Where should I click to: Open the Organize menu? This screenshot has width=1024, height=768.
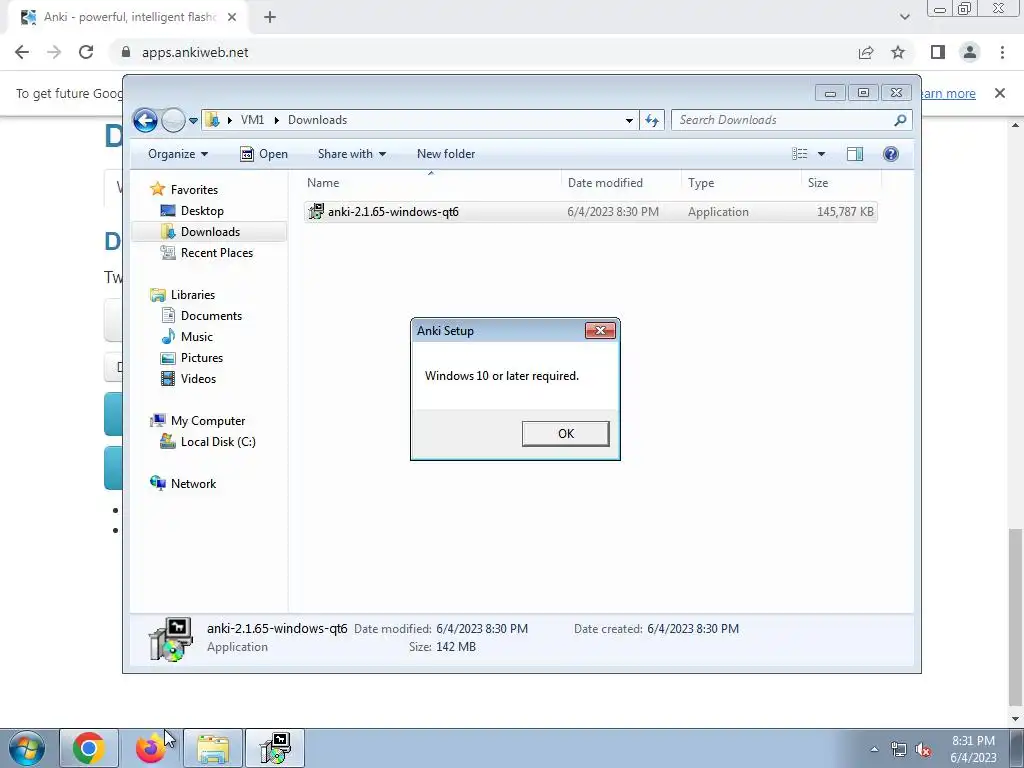pyautogui.click(x=178, y=154)
